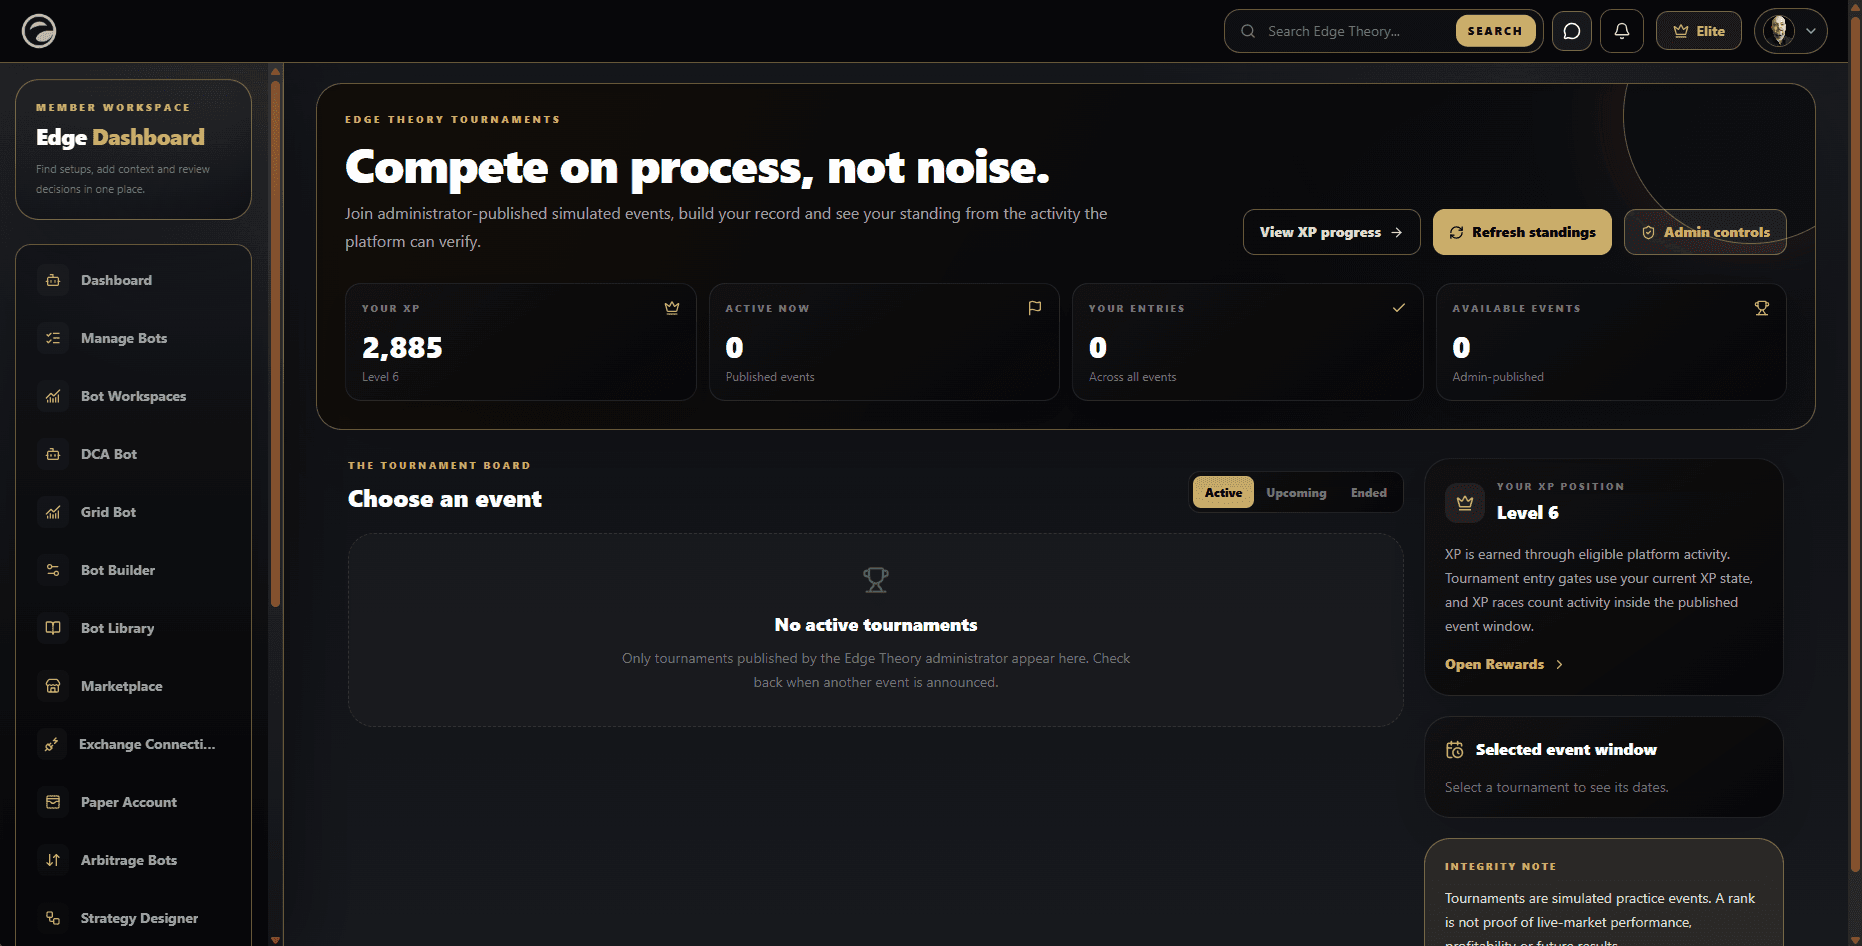Image resolution: width=1862 pixels, height=946 pixels.
Task: Click the user avatar picture
Action: pyautogui.click(x=1779, y=31)
